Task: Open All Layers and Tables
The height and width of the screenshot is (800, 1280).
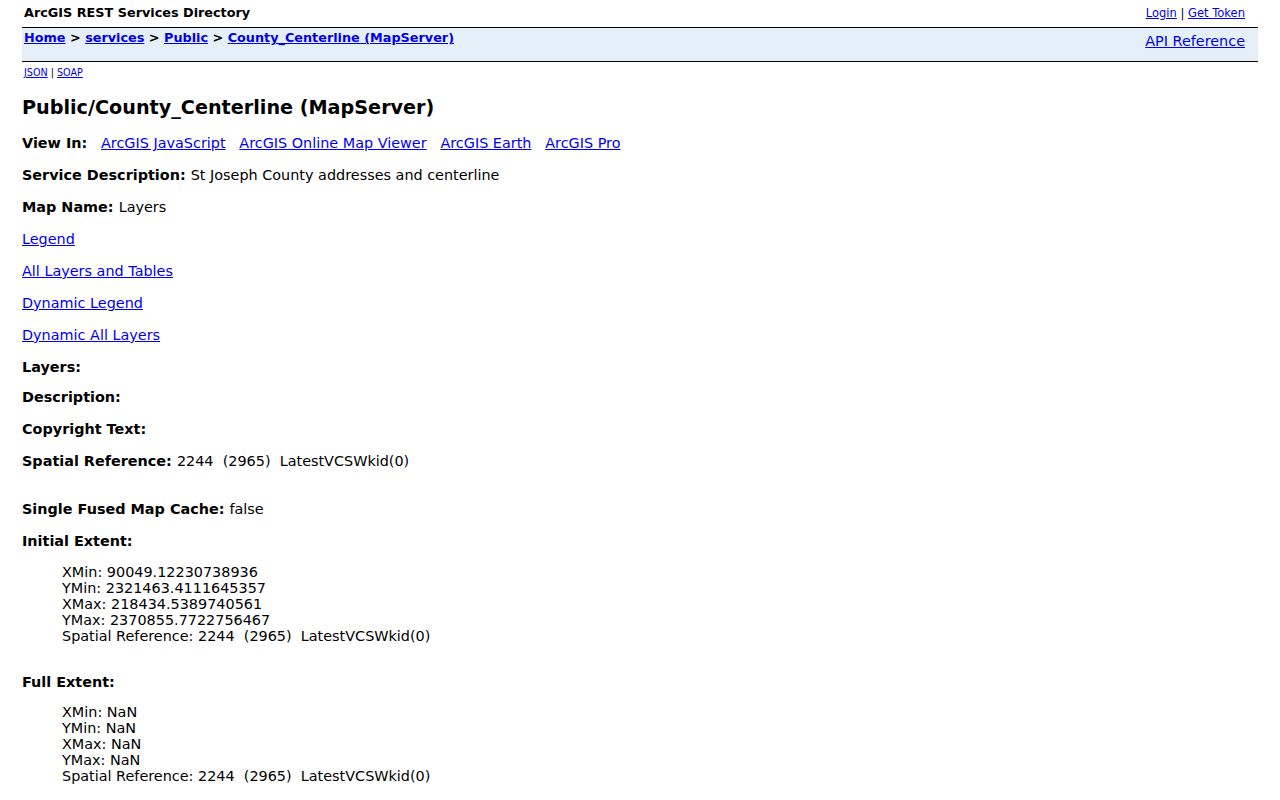Action: click(x=97, y=271)
